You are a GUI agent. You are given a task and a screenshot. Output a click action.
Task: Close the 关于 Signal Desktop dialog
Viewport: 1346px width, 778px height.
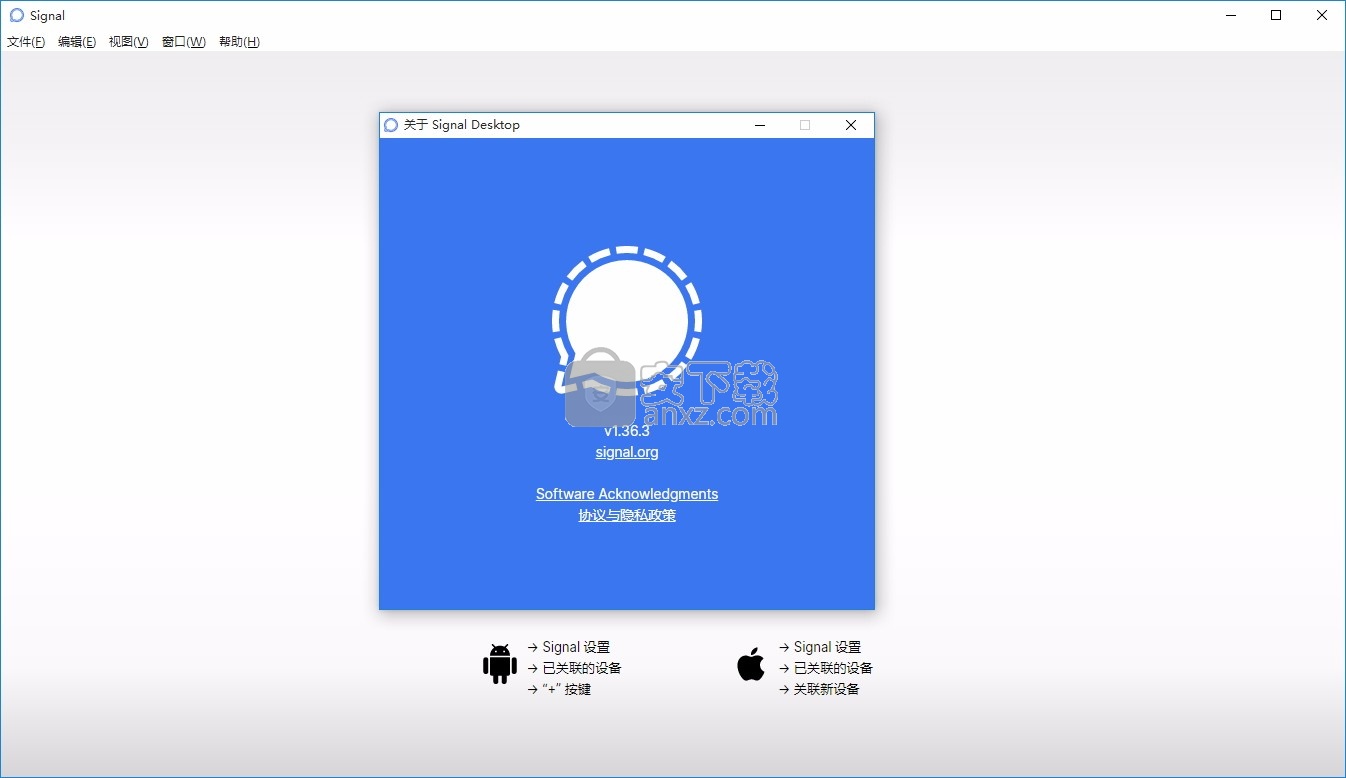coord(851,125)
